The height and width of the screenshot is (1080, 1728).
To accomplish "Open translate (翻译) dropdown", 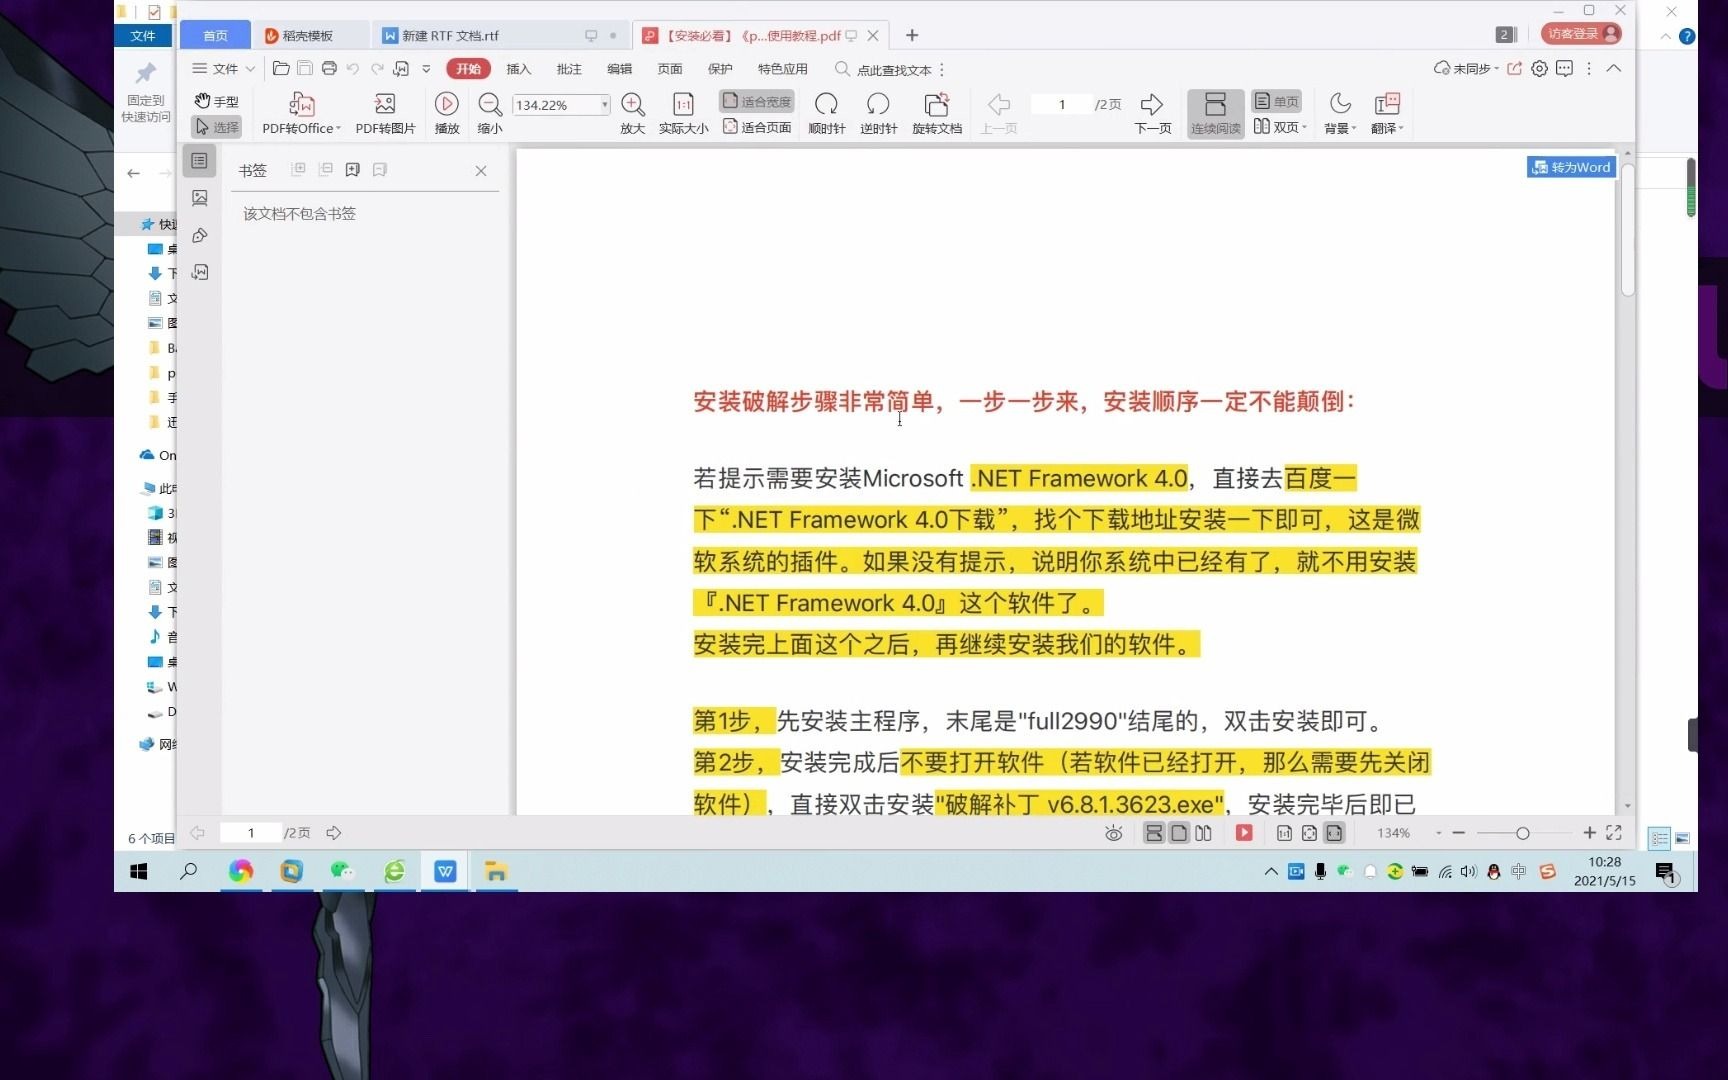I will [x=1387, y=113].
